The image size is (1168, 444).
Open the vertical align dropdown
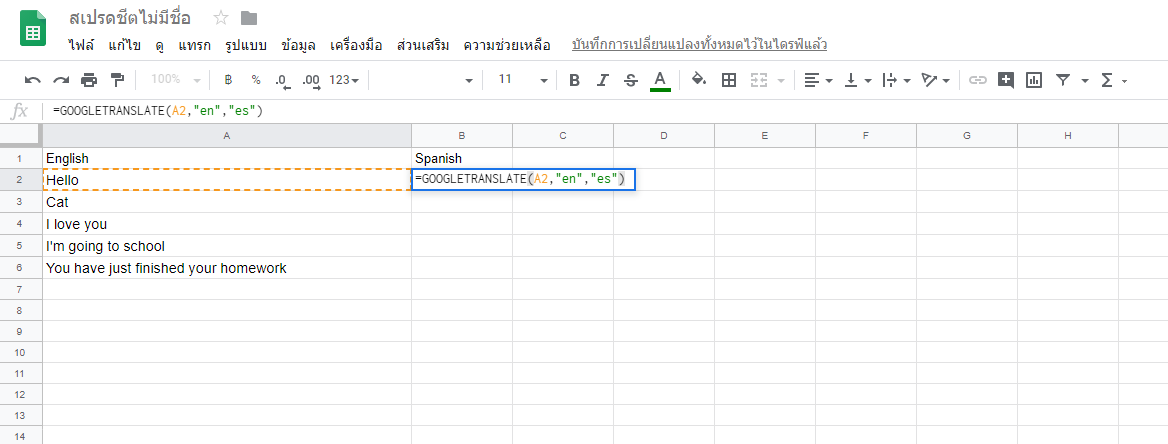[x=857, y=80]
